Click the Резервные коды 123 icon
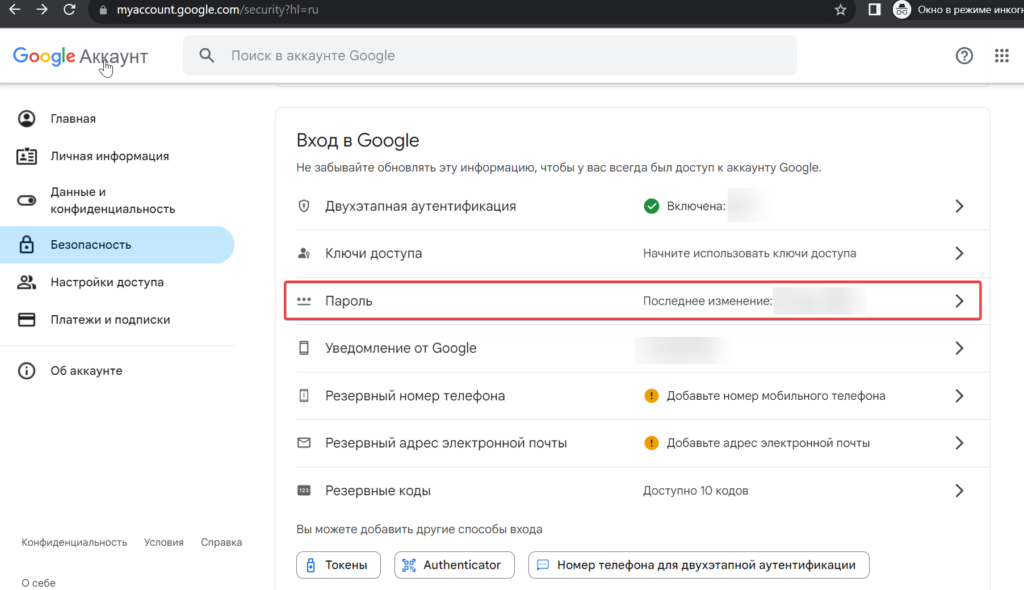The image size is (1024, 590). pos(304,490)
